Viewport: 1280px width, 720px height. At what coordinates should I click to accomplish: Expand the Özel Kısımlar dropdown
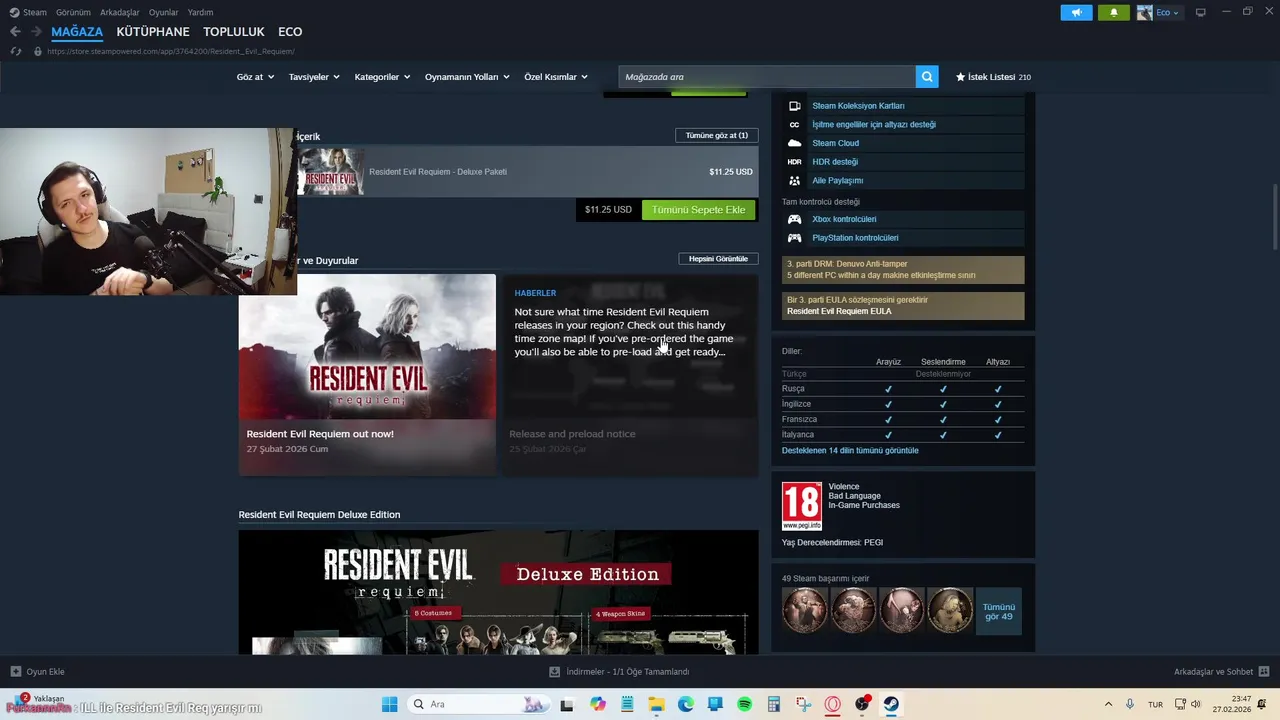556,77
